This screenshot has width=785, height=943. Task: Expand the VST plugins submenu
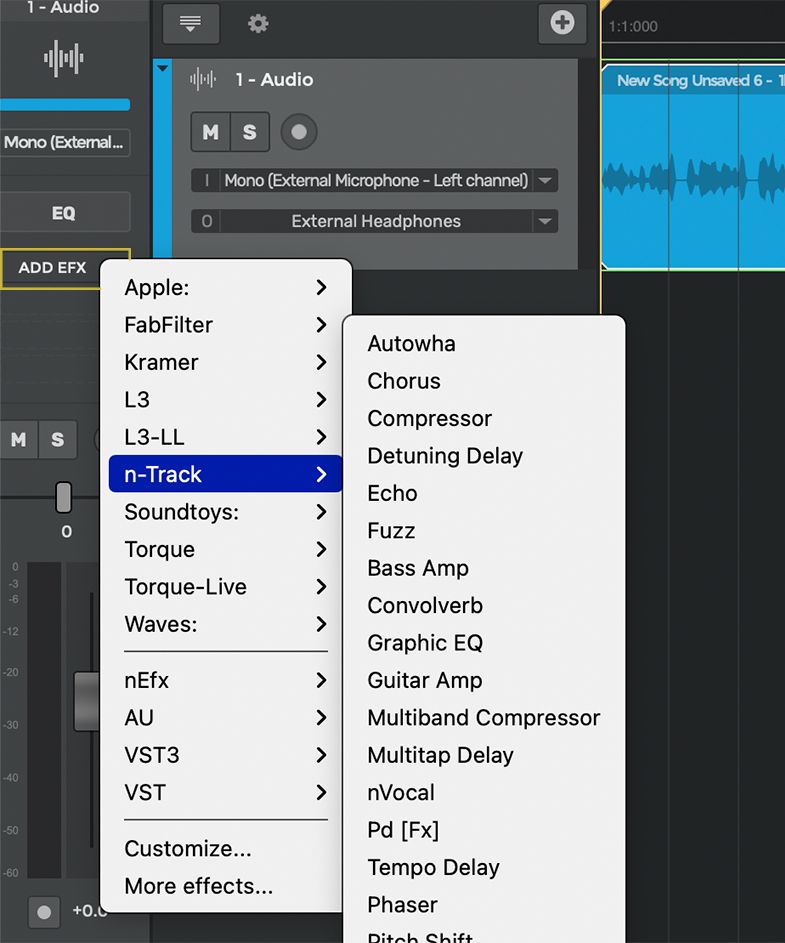(225, 792)
